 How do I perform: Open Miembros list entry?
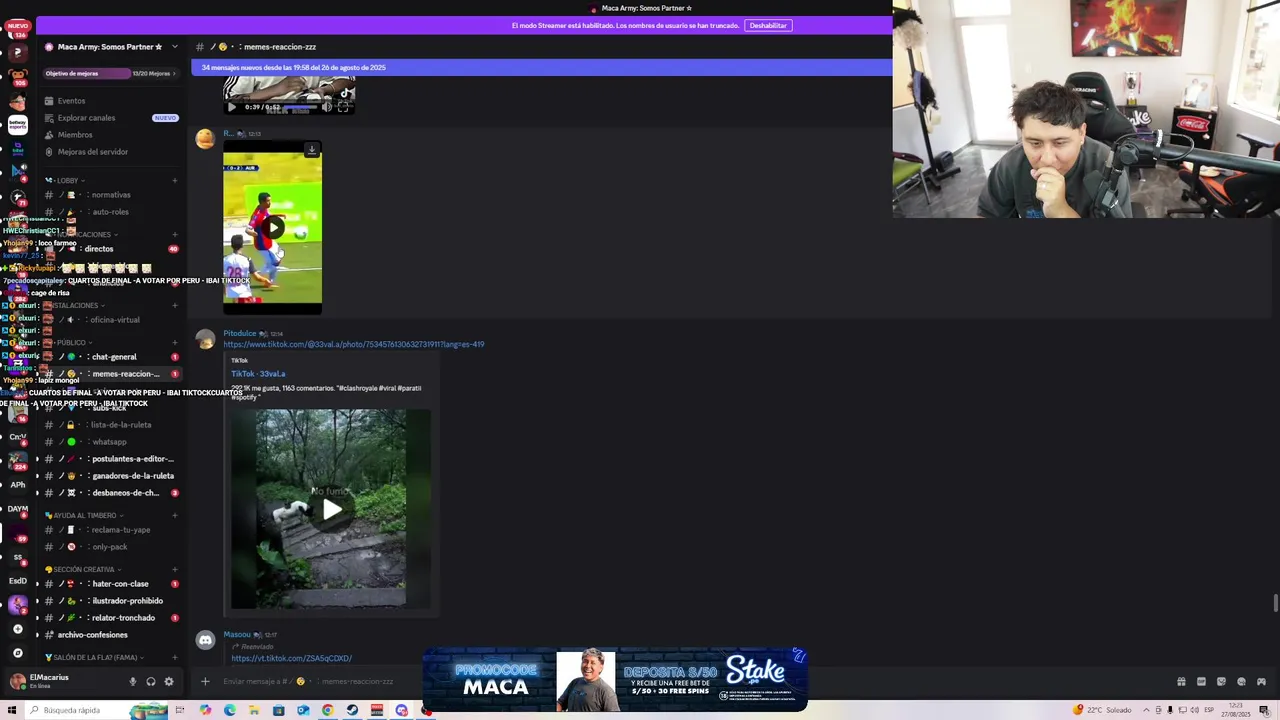tap(111, 135)
